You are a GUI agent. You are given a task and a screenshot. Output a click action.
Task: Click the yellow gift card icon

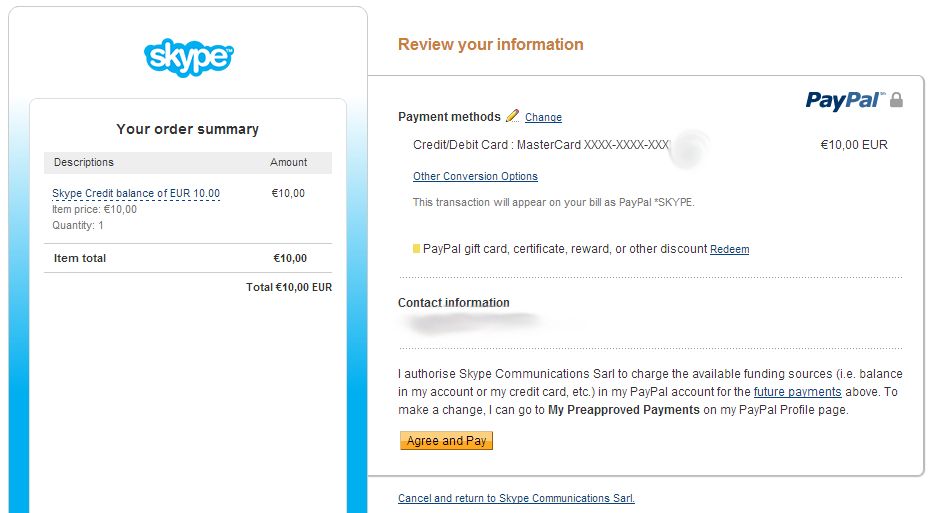pyautogui.click(x=416, y=249)
